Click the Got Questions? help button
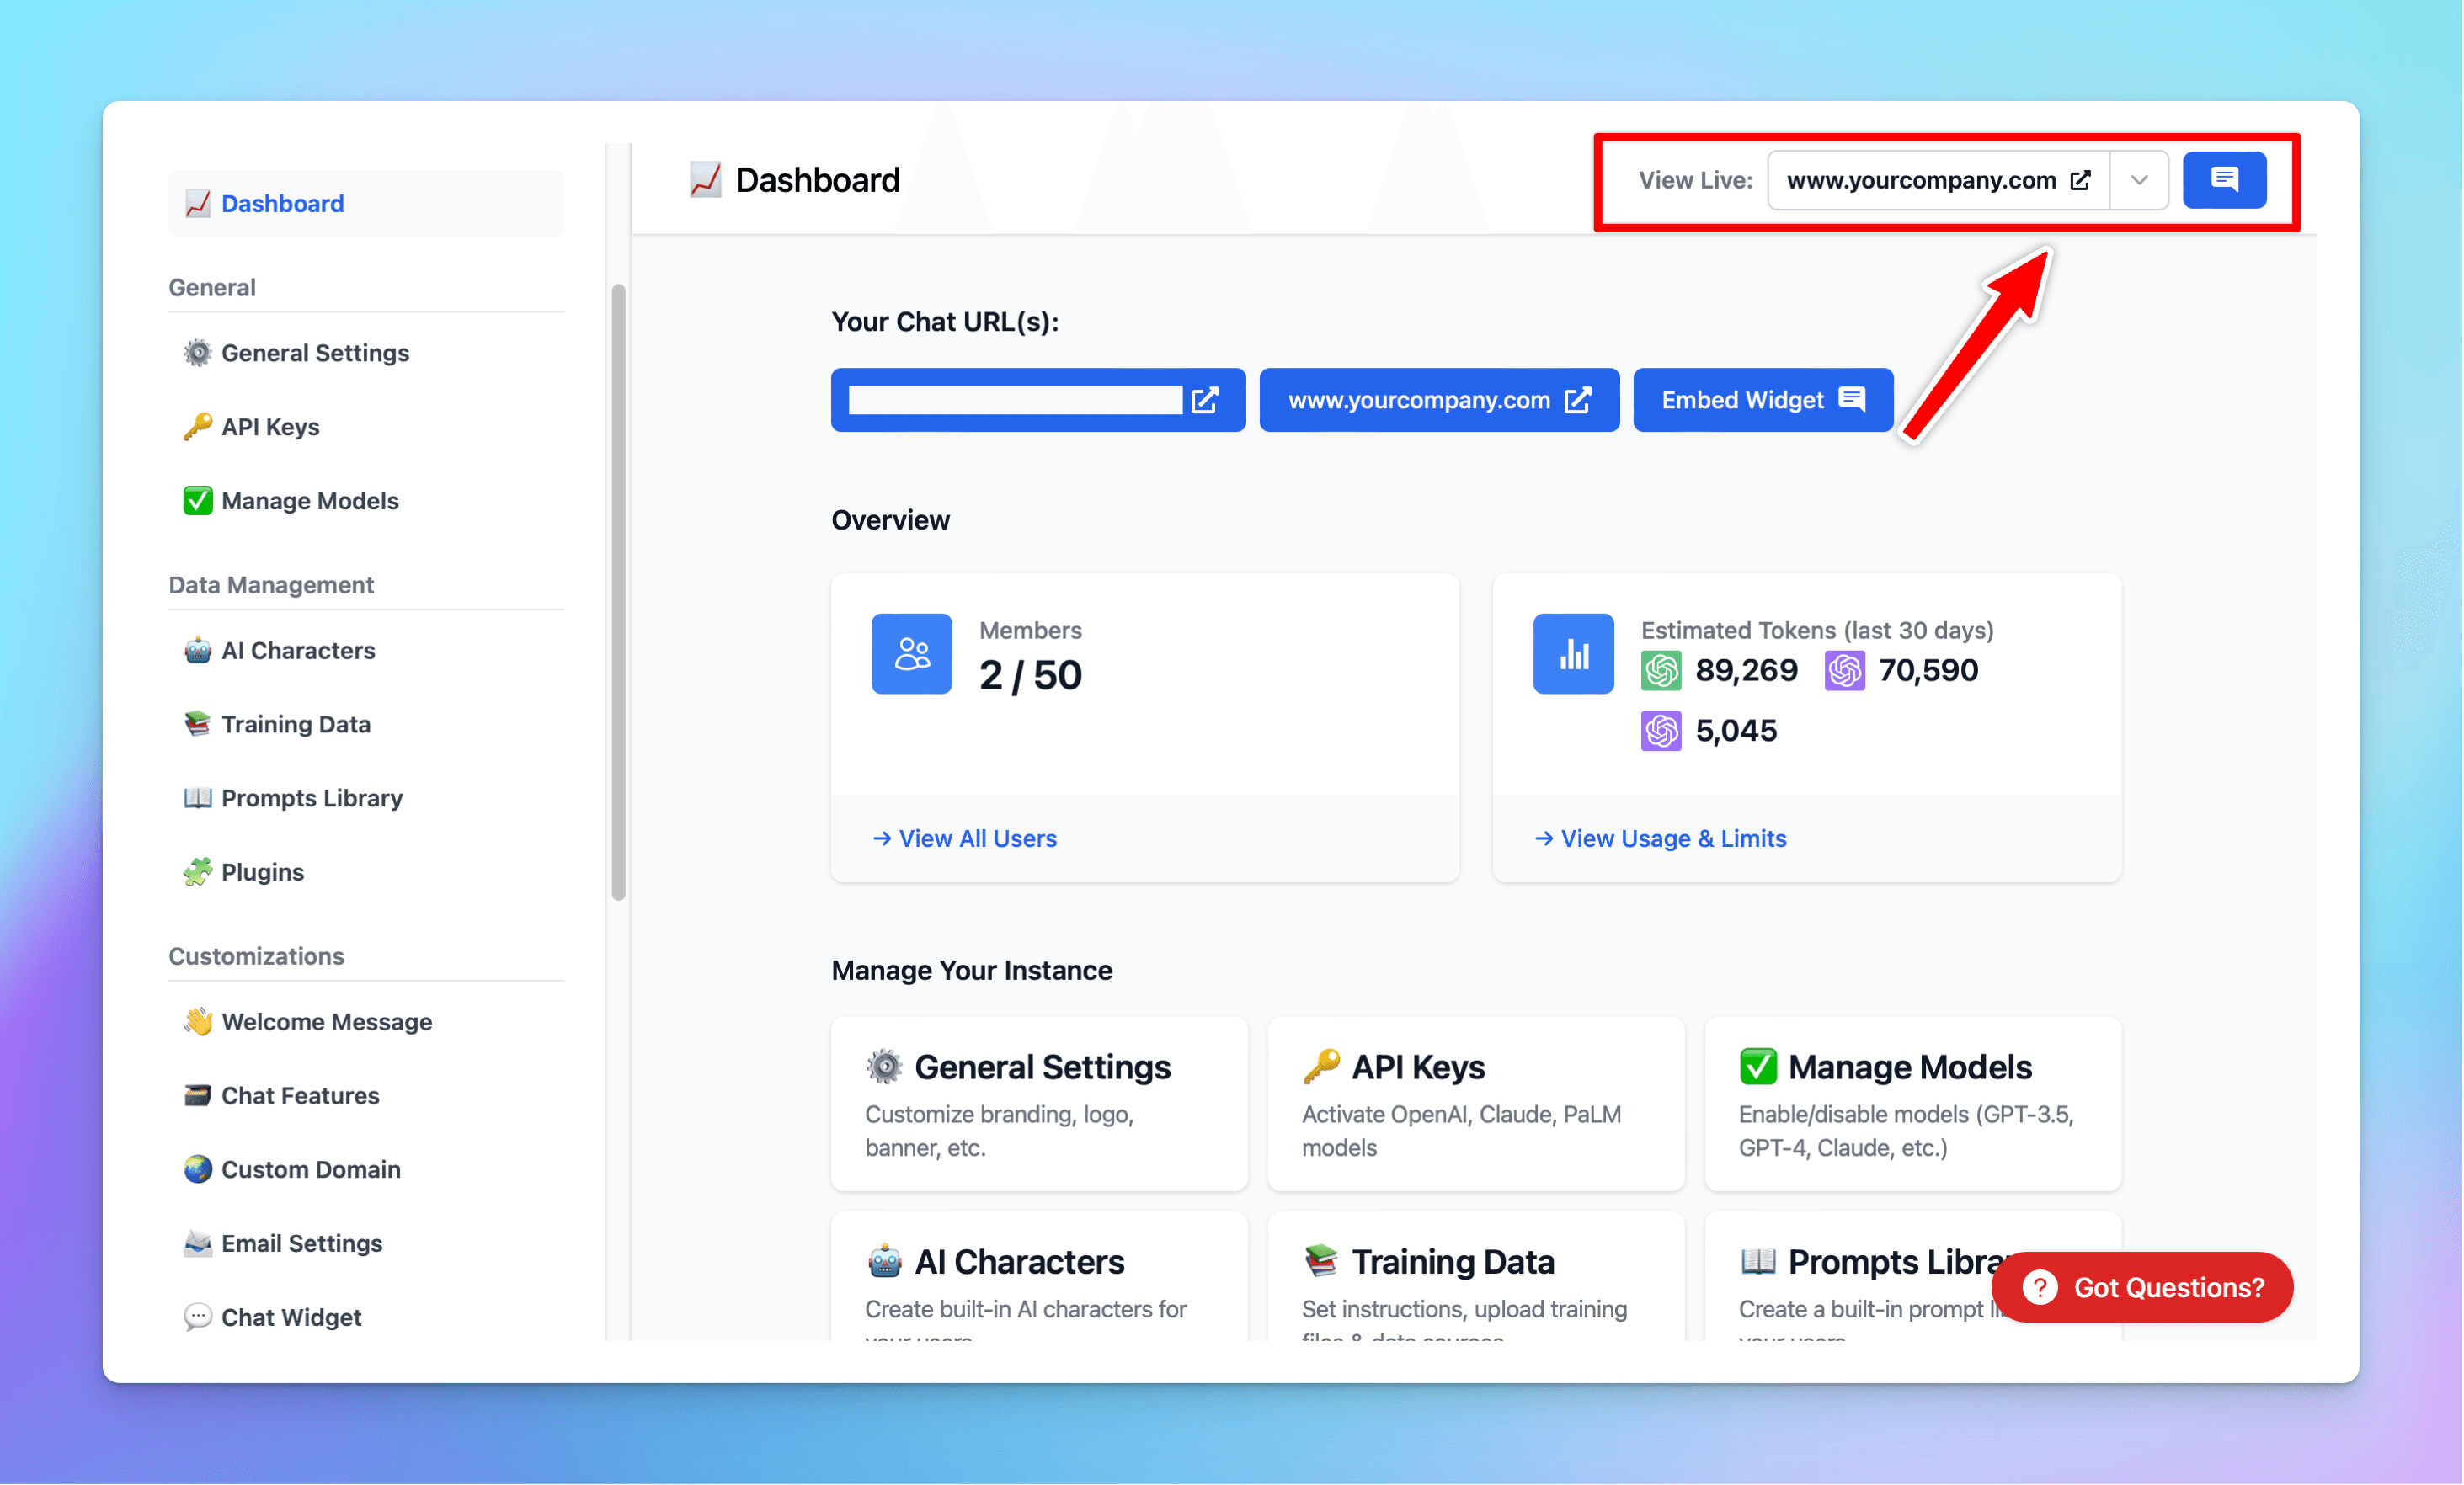 [x=2139, y=1287]
